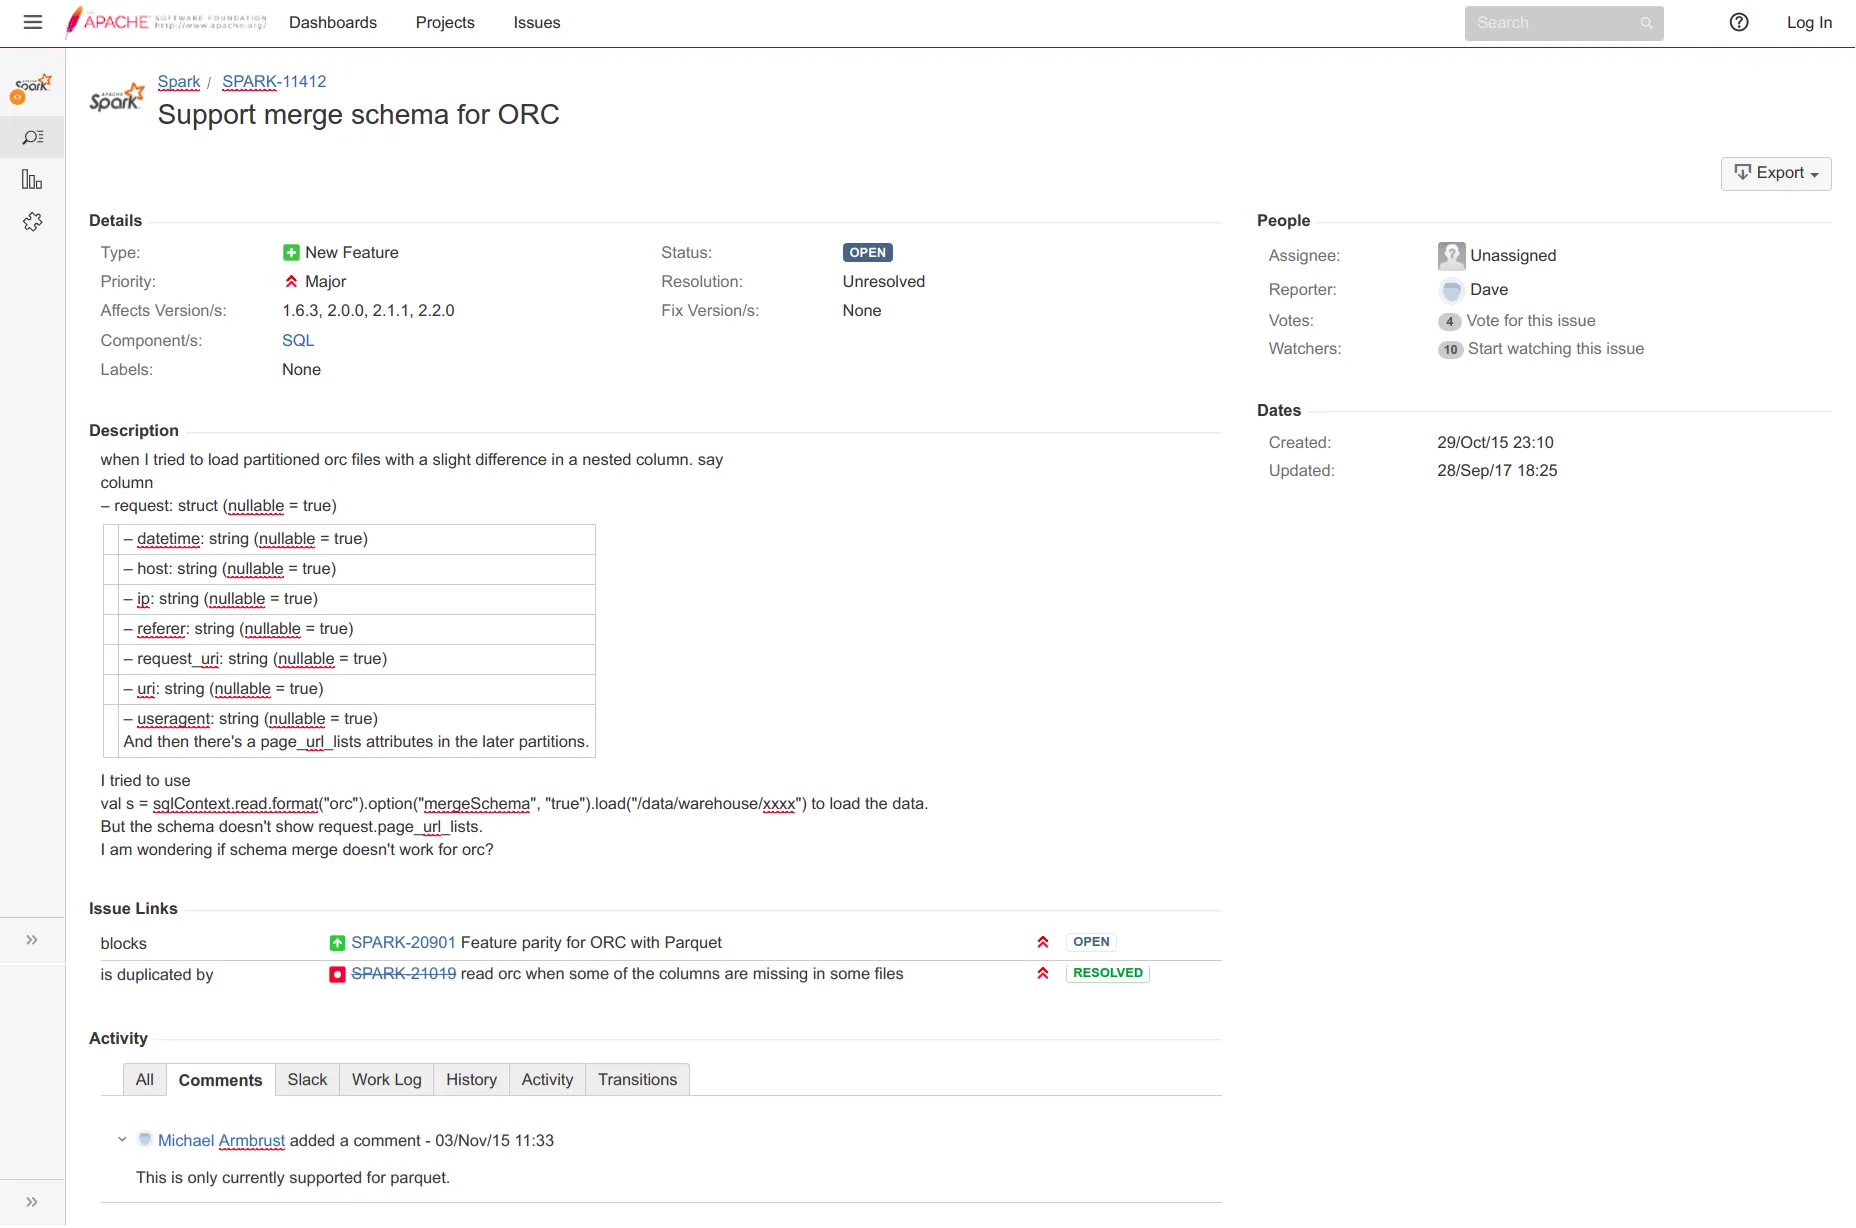Open the Work Log tab

[387, 1080]
